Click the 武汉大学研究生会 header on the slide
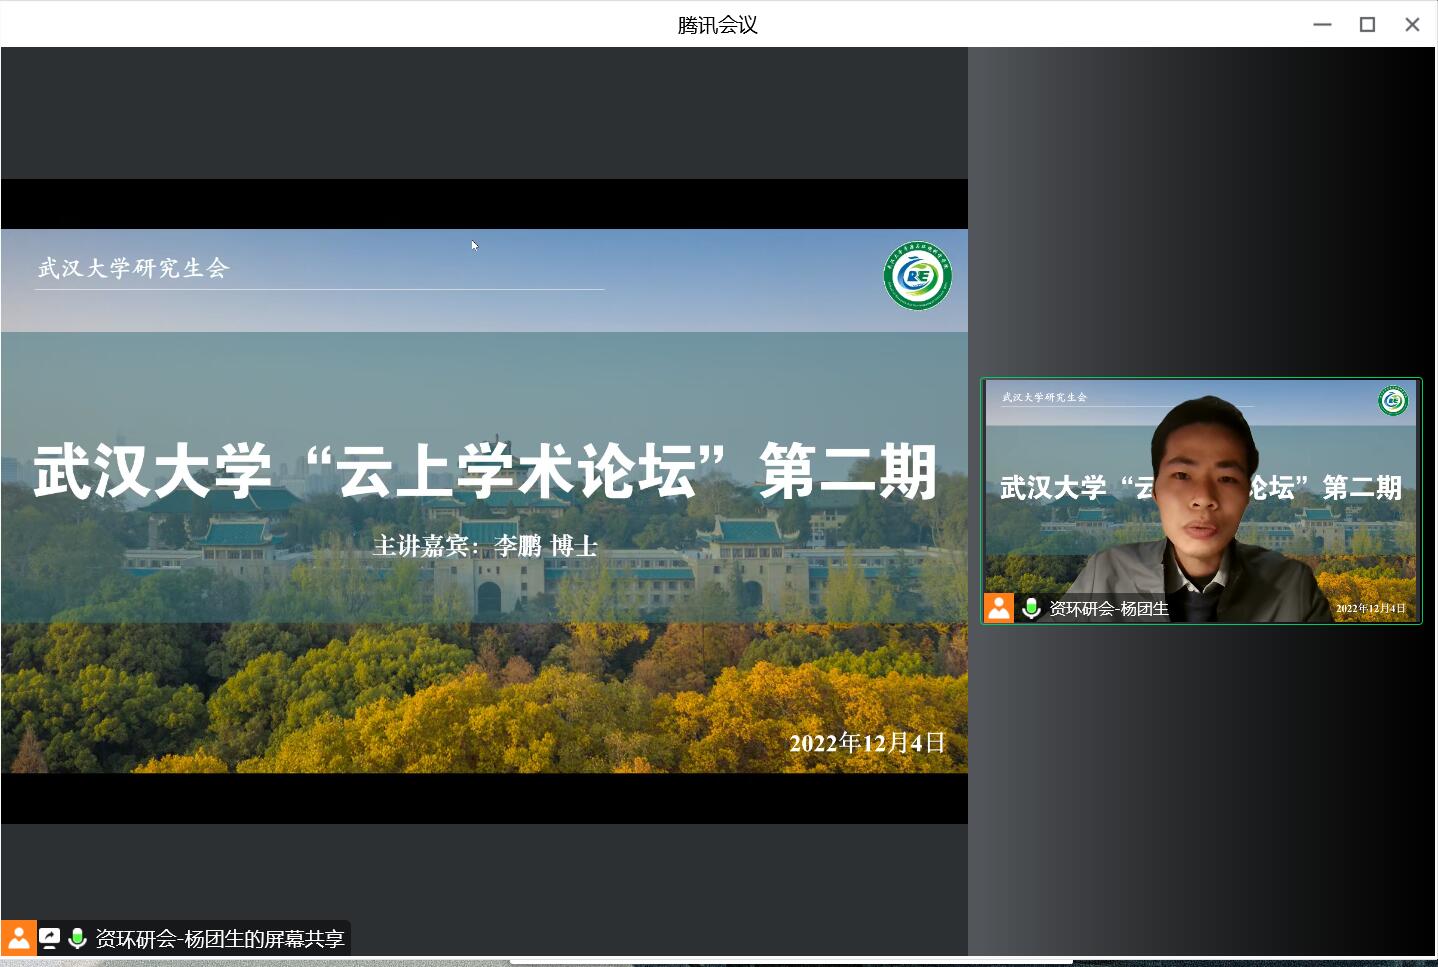 134,268
